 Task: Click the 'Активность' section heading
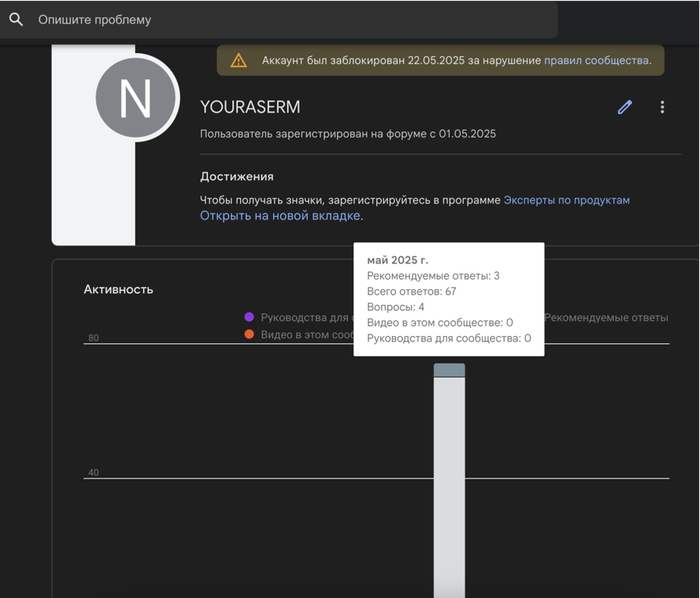pyautogui.click(x=118, y=289)
